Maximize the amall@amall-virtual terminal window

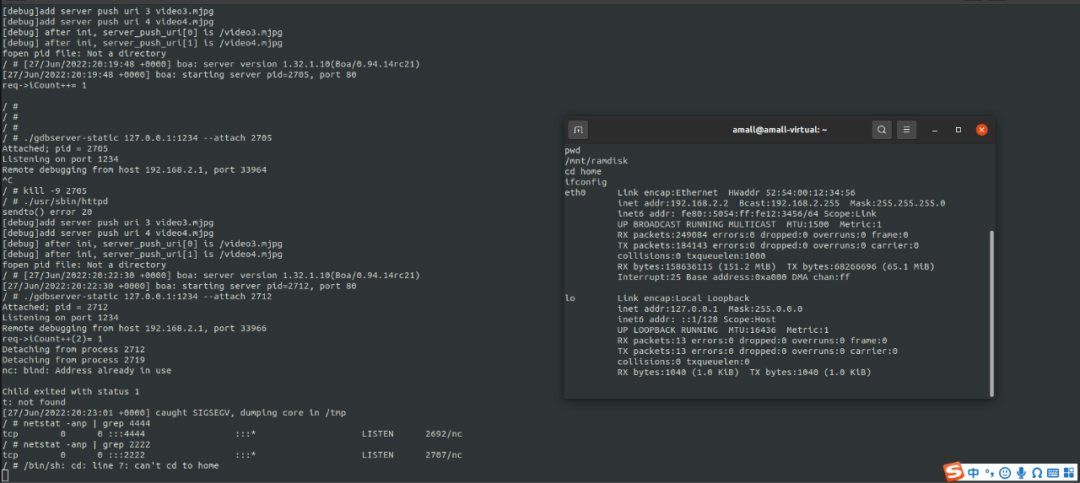[958, 130]
